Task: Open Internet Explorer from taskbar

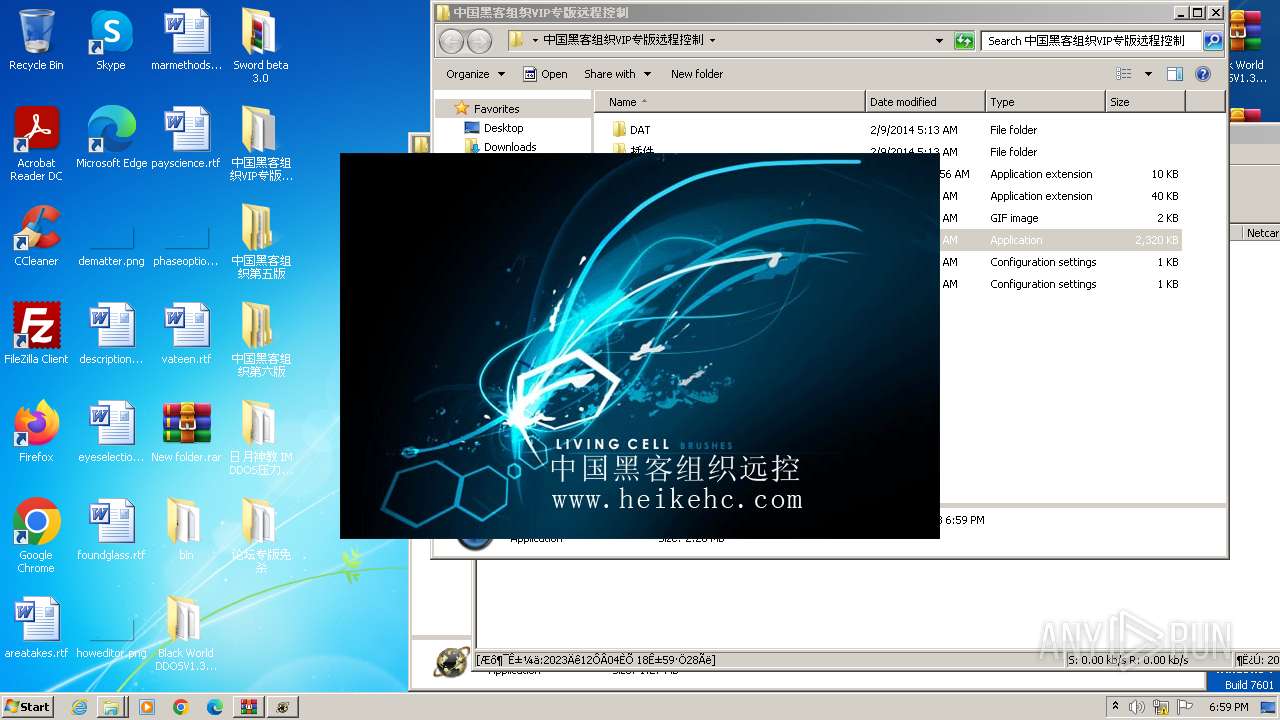Action: 79,707
